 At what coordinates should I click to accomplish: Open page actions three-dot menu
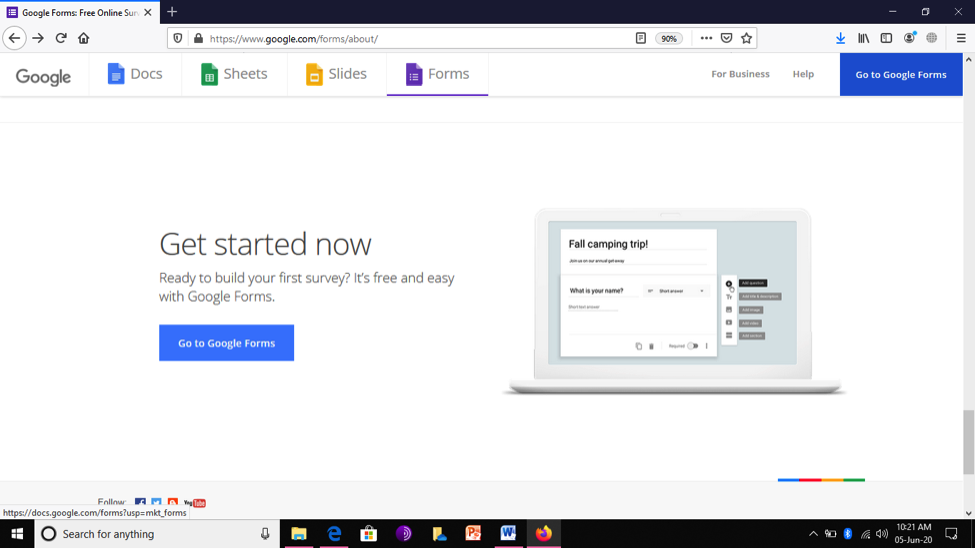[x=706, y=39]
